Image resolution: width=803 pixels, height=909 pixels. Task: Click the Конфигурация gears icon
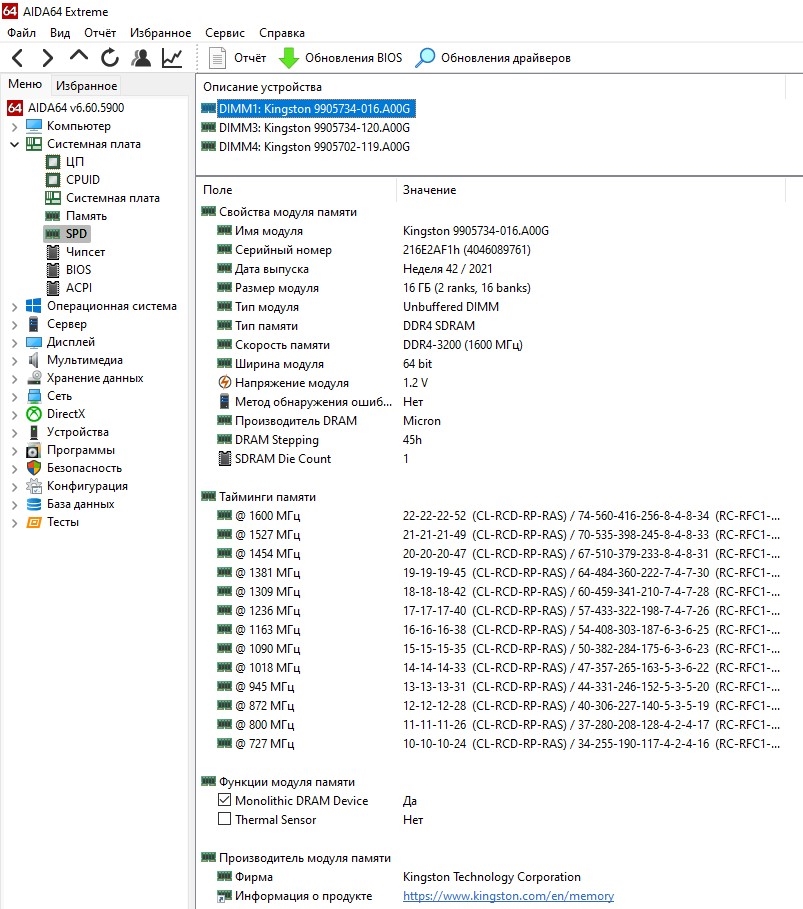coord(34,486)
